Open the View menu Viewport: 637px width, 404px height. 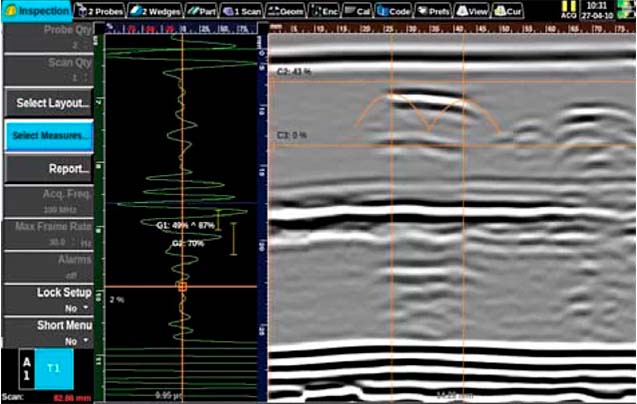[472, 10]
